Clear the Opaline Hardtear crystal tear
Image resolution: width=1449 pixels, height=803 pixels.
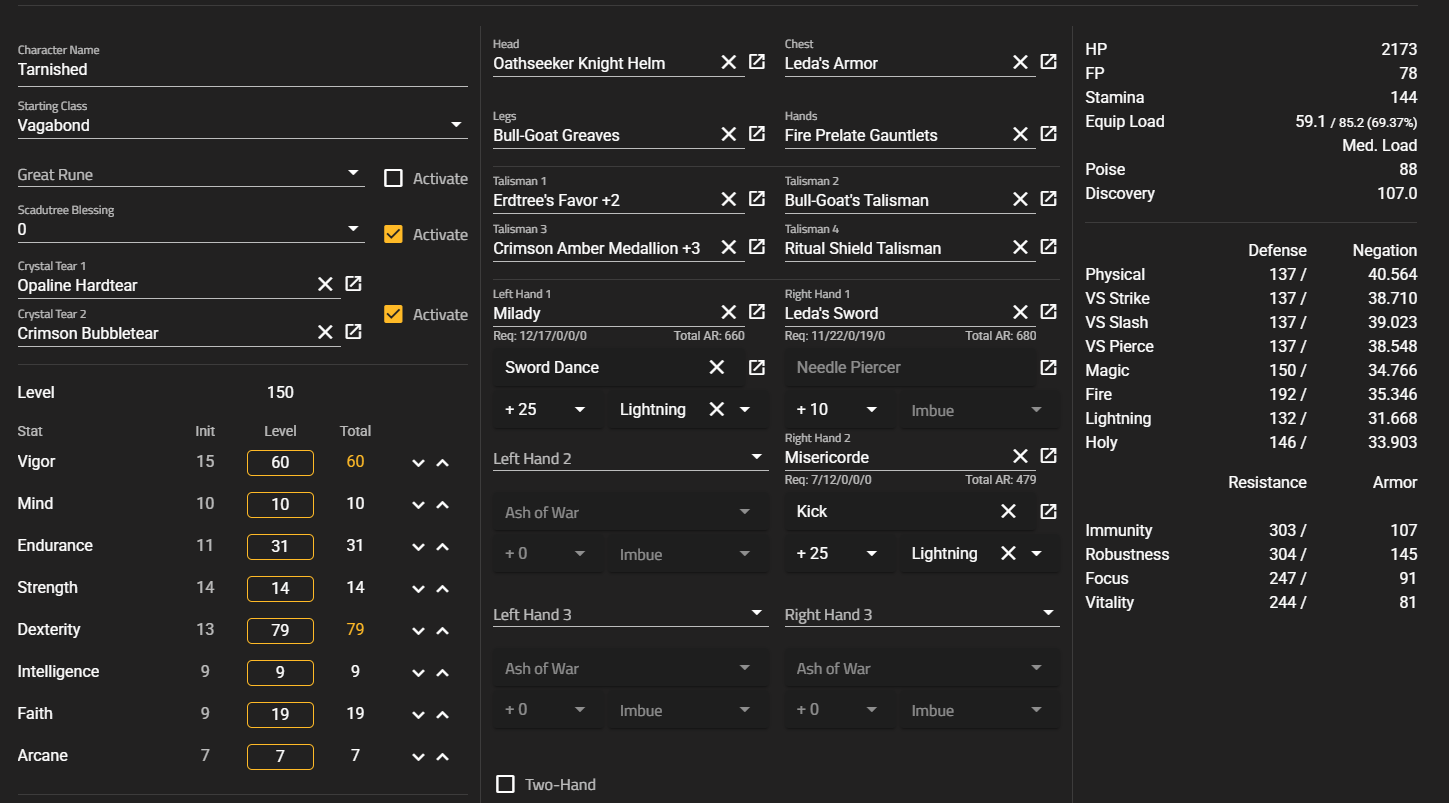point(325,285)
